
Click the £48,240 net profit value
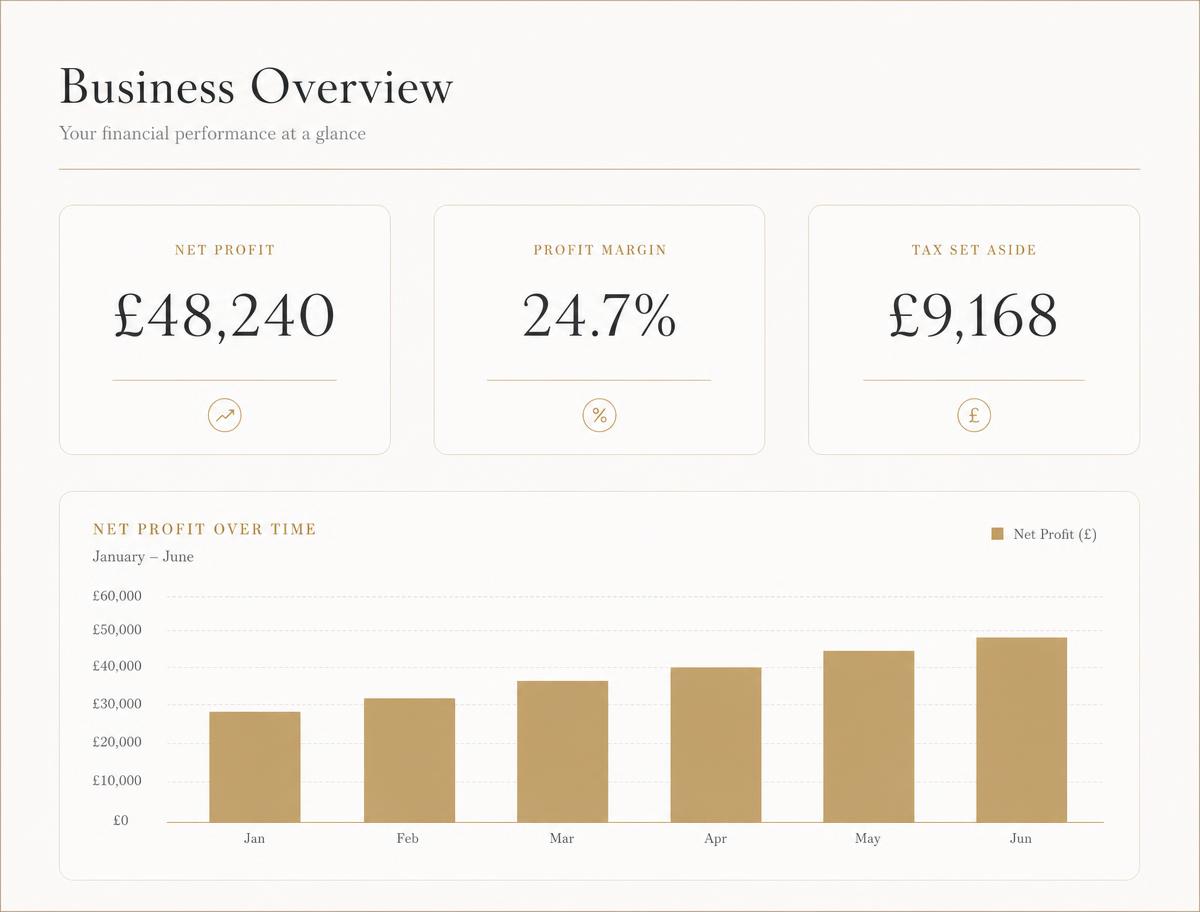click(224, 316)
